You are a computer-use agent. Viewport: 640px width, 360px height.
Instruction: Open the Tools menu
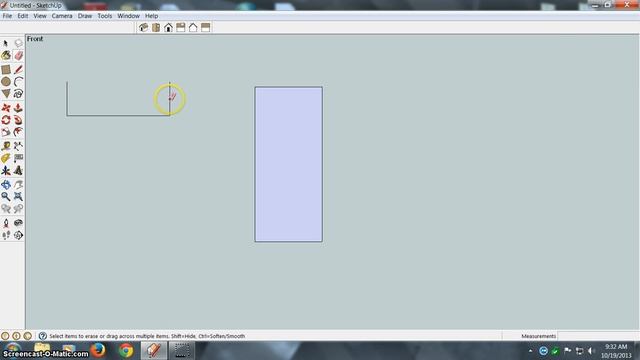click(x=104, y=16)
